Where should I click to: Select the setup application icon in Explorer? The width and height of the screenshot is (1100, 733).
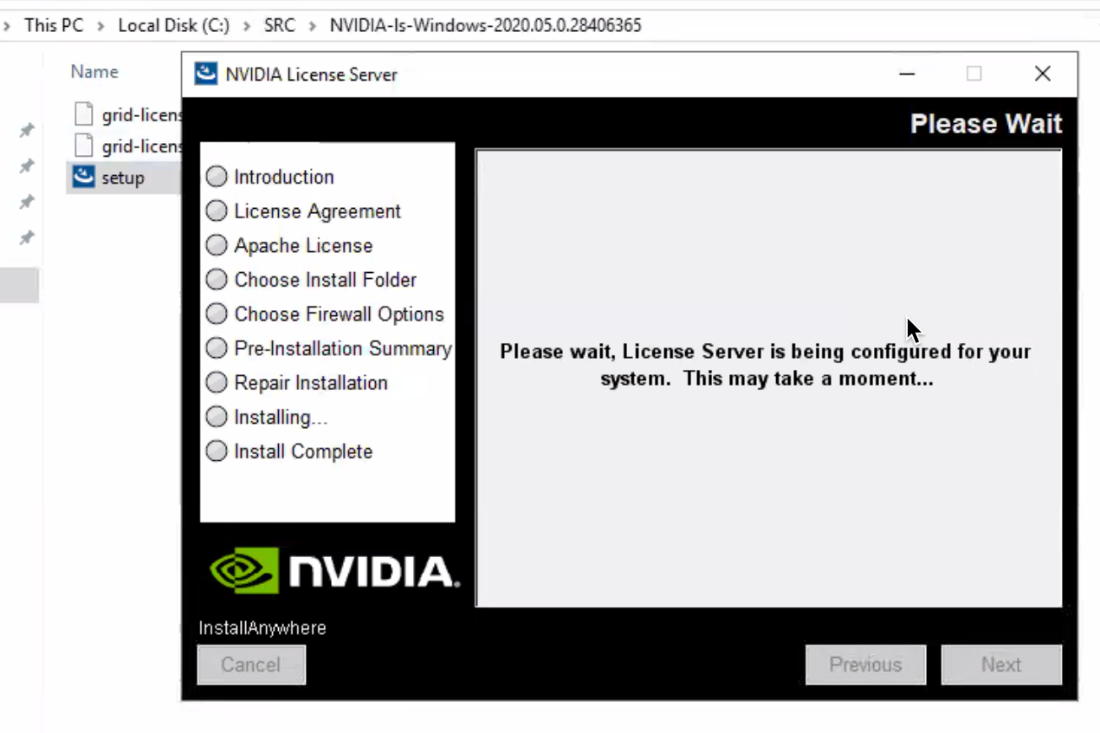83,177
